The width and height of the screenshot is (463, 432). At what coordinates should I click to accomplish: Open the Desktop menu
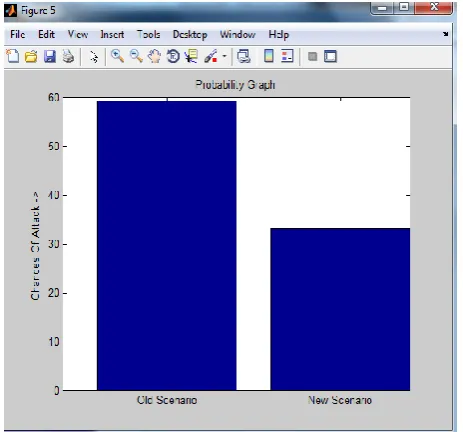tap(190, 35)
